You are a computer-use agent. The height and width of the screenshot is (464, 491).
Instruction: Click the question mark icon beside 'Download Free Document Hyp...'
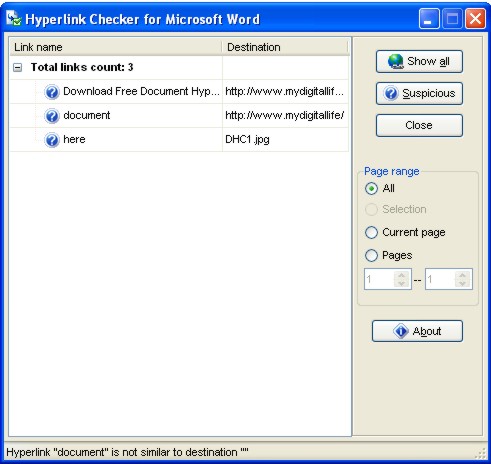click(52, 92)
